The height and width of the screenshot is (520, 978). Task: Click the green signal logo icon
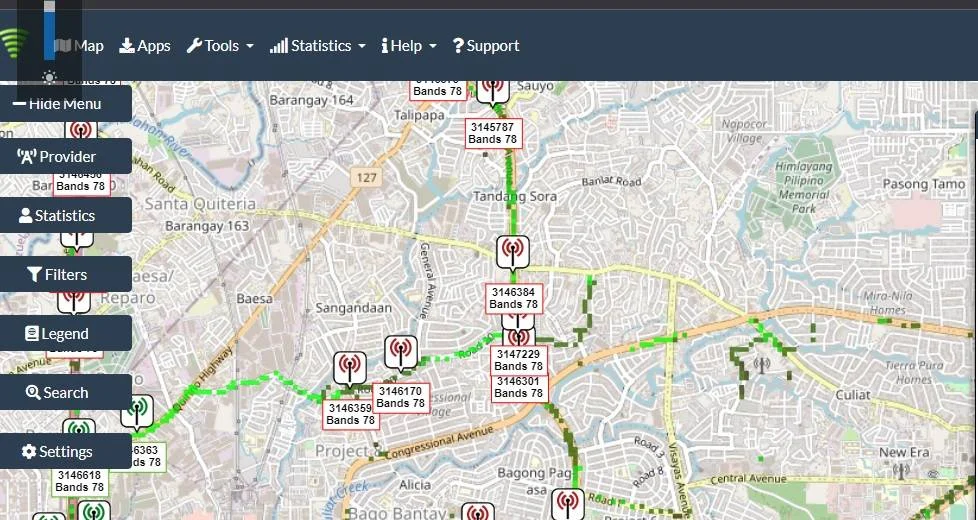point(14,43)
